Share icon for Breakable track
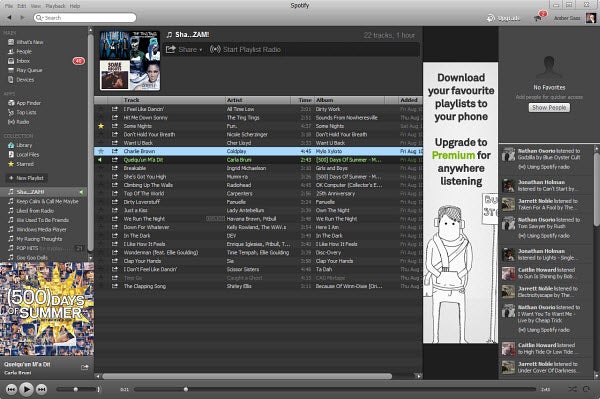Screen dimensions: 600x399 [114, 168]
